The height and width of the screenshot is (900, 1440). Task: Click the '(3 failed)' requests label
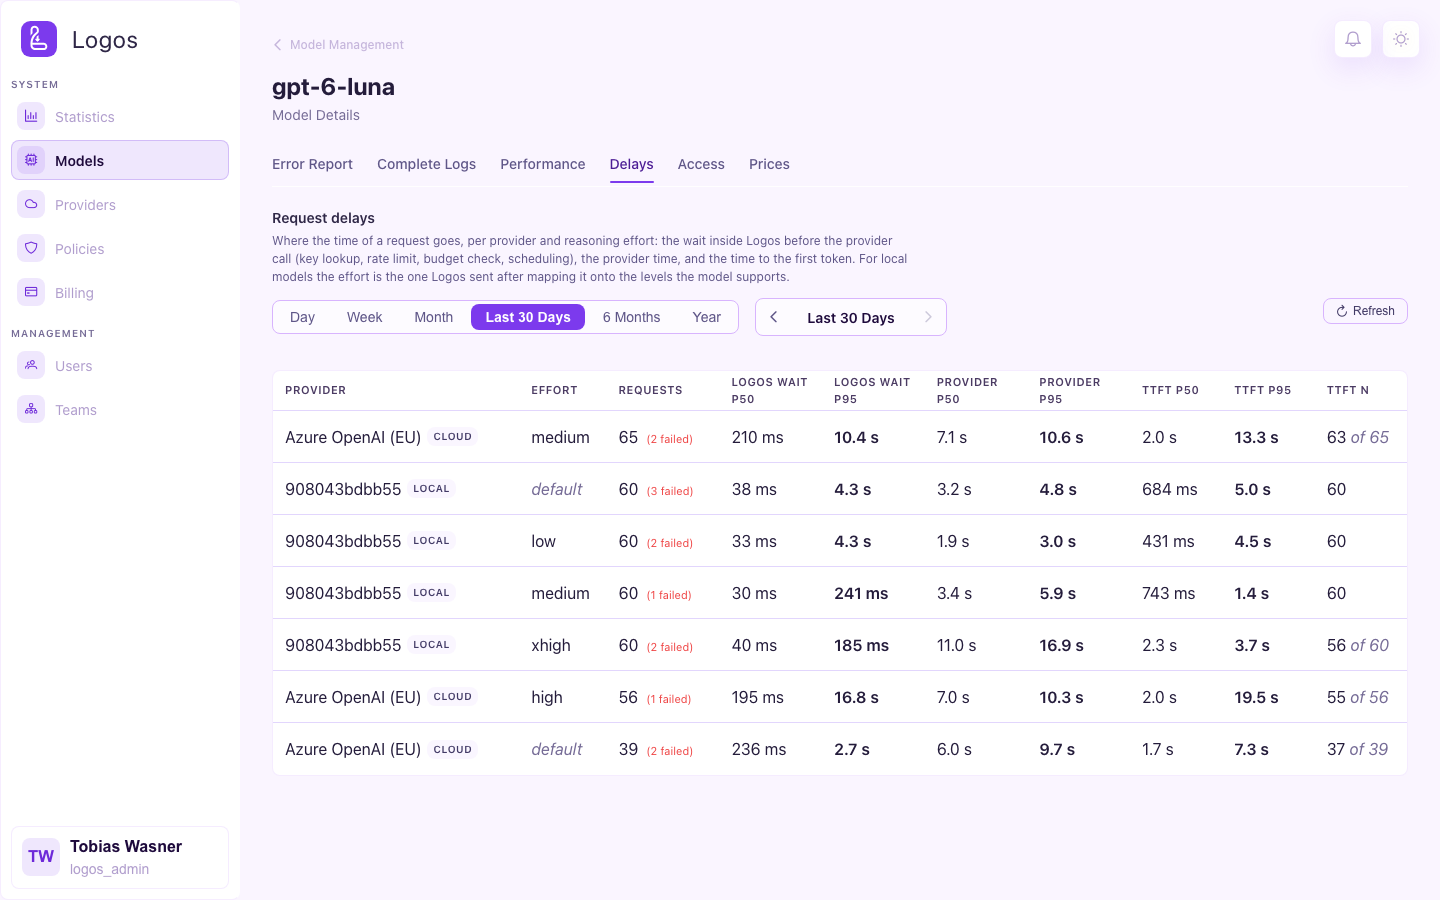point(670,491)
